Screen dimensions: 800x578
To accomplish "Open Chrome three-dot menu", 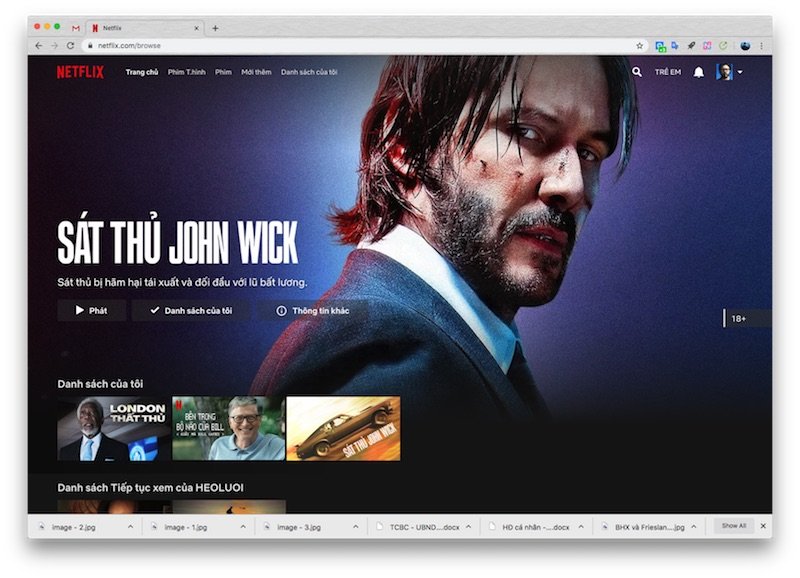I will tap(761, 45).
